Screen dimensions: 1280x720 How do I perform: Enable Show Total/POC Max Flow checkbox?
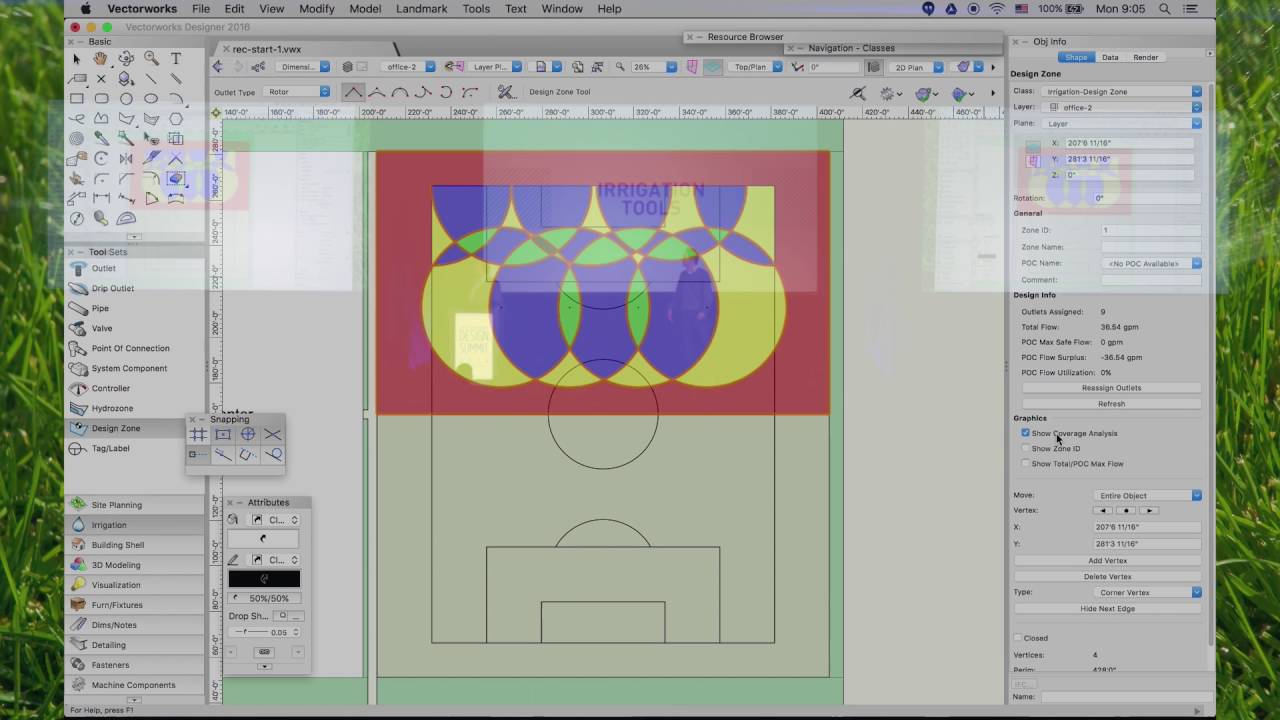click(x=1025, y=463)
